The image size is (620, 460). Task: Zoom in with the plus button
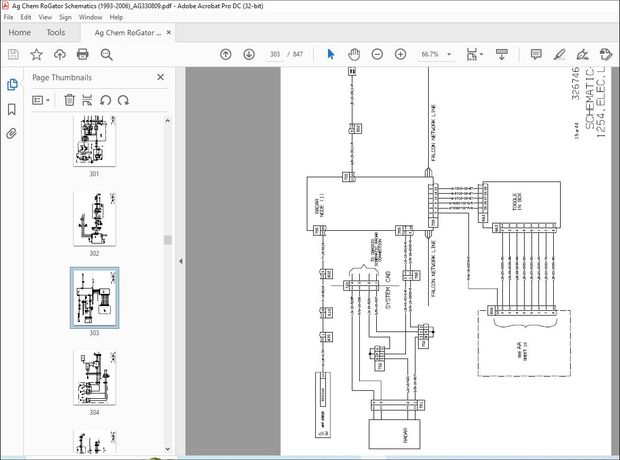click(401, 54)
